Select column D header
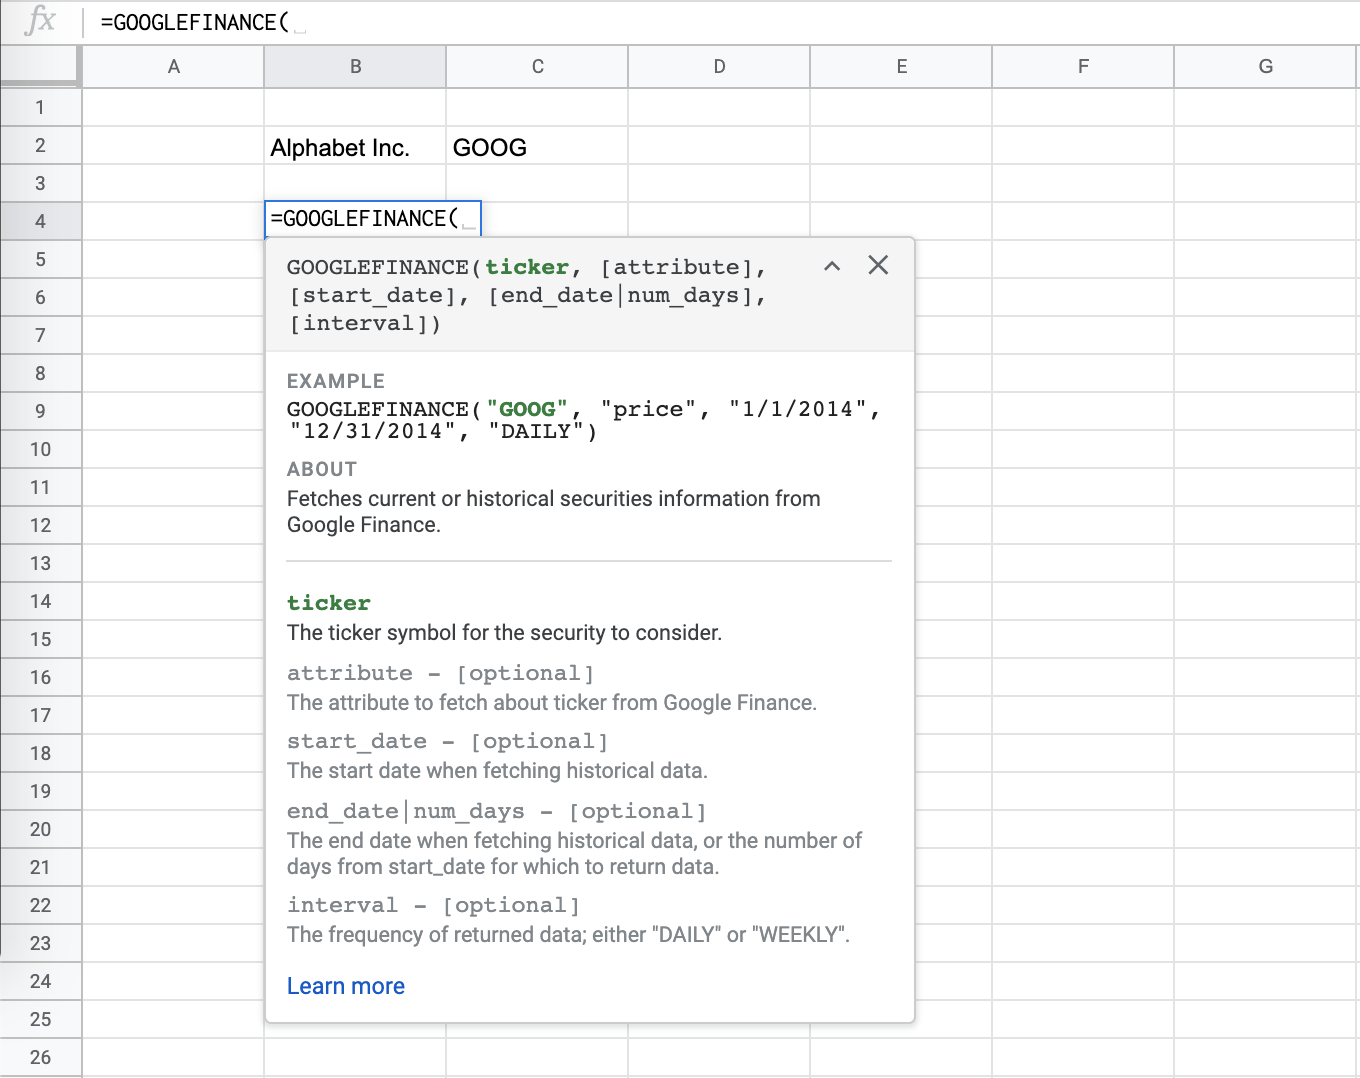1360x1078 pixels. tap(719, 66)
